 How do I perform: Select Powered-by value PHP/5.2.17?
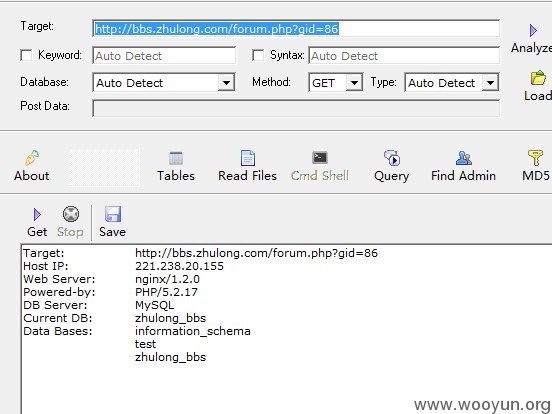pos(166,292)
